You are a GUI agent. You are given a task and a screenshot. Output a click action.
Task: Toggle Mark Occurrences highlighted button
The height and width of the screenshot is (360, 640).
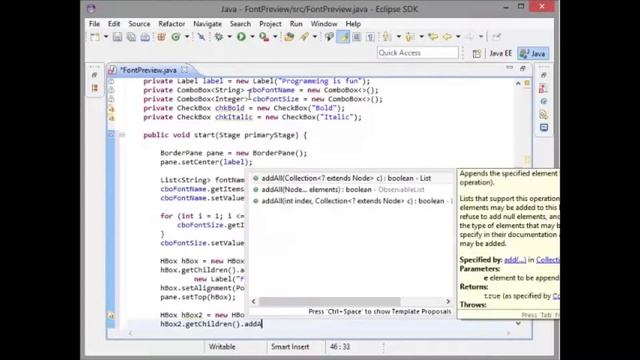coord(343,37)
